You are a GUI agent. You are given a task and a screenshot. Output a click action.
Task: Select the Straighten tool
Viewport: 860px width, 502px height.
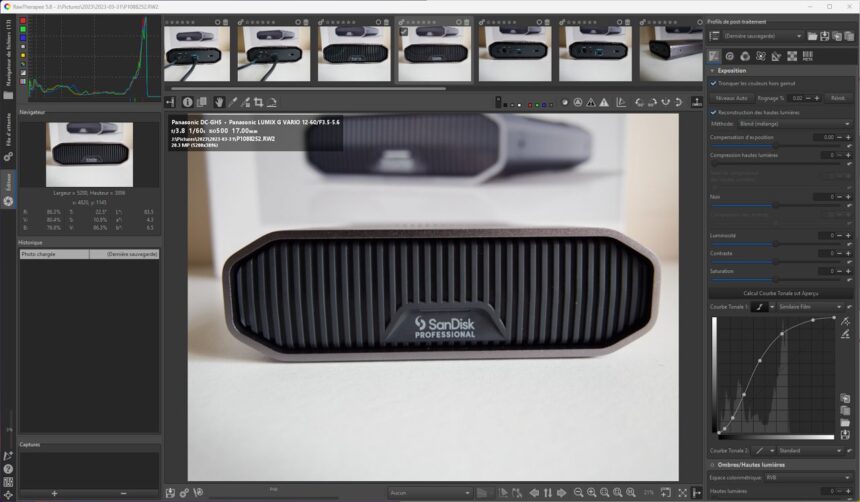click(271, 102)
